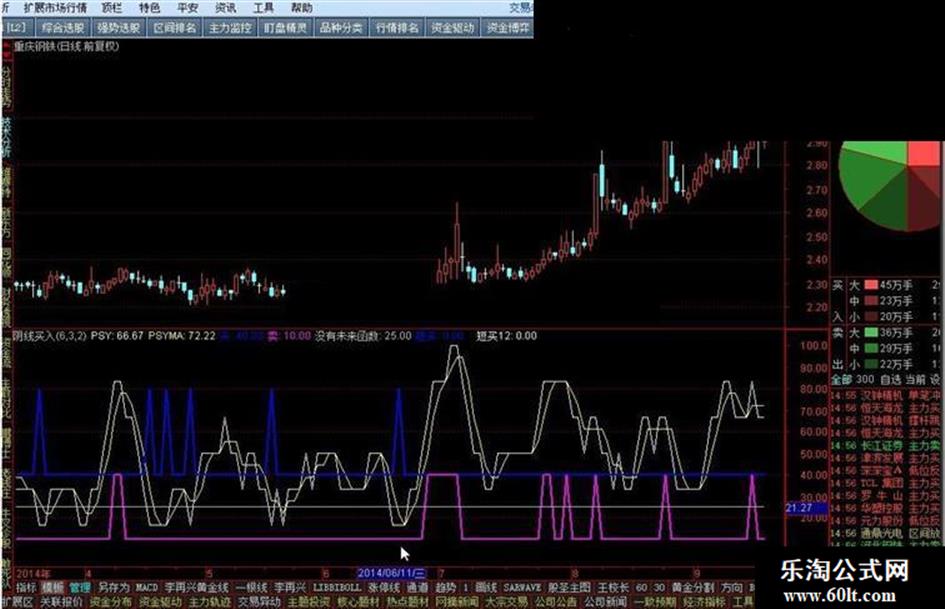This screenshot has height=609, width=945.
Task: Select the 当前 filter in alert list
Action: (915, 380)
